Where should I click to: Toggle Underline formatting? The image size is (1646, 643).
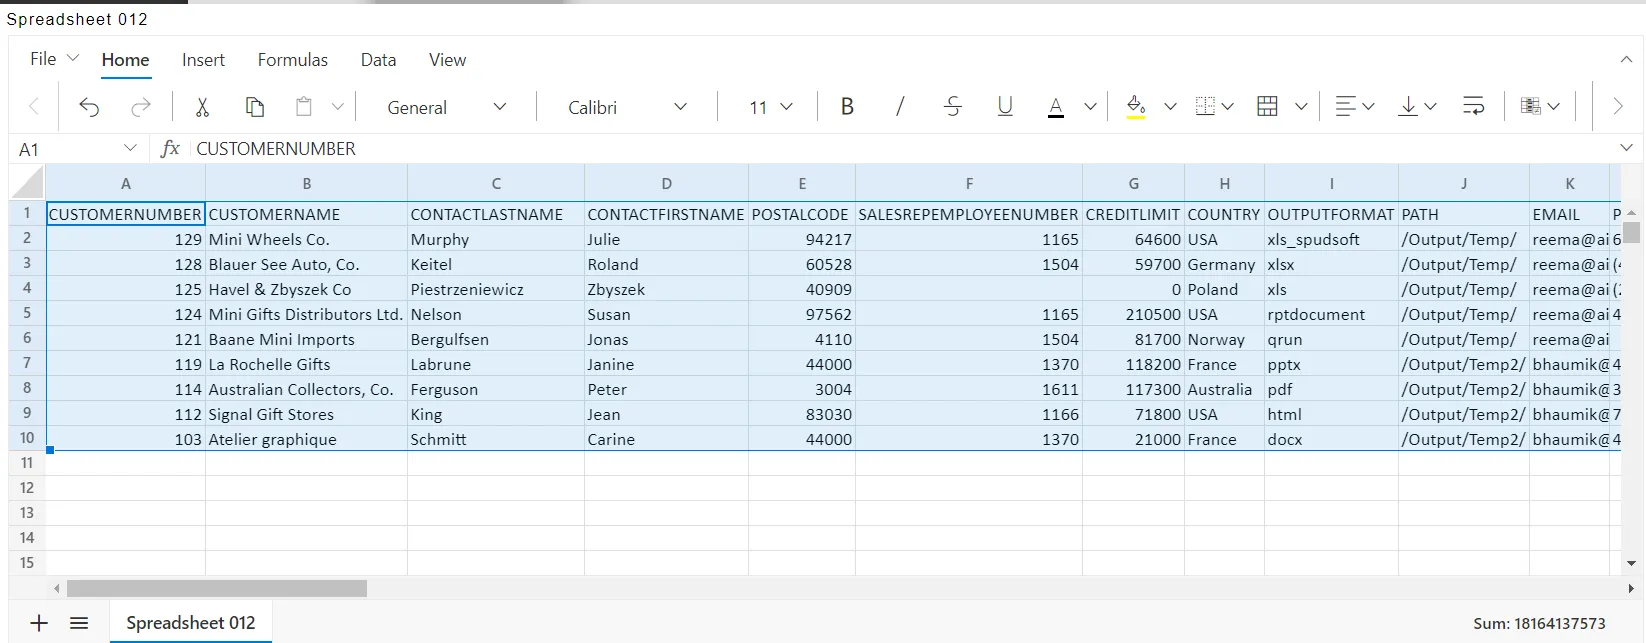click(1005, 107)
